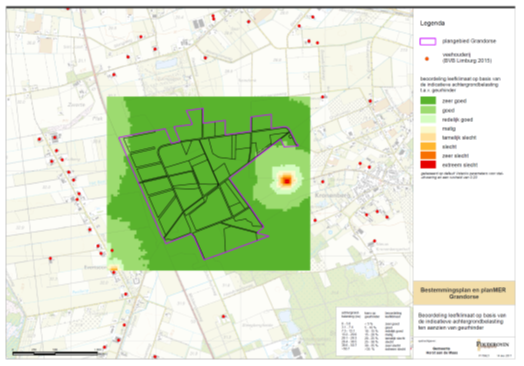Click the 'Gemeente Horst aan de Maas' client text
Viewport: 524px width, 366px height.
coord(442,351)
